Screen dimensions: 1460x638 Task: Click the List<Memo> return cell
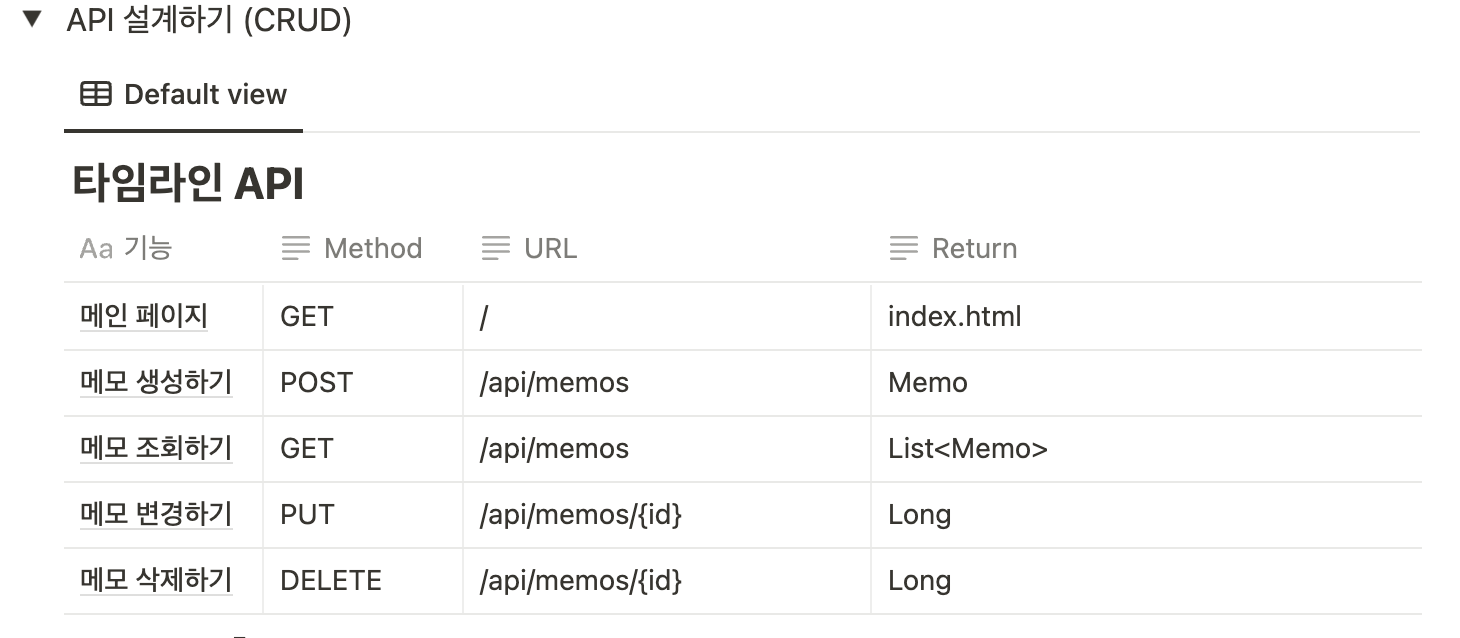[967, 448]
